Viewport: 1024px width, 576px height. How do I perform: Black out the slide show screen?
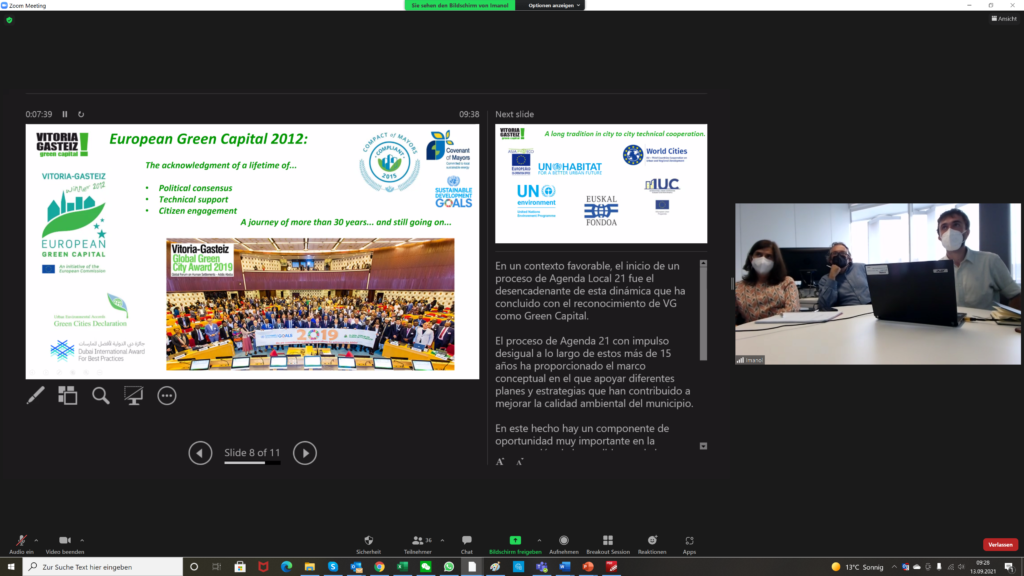point(133,396)
